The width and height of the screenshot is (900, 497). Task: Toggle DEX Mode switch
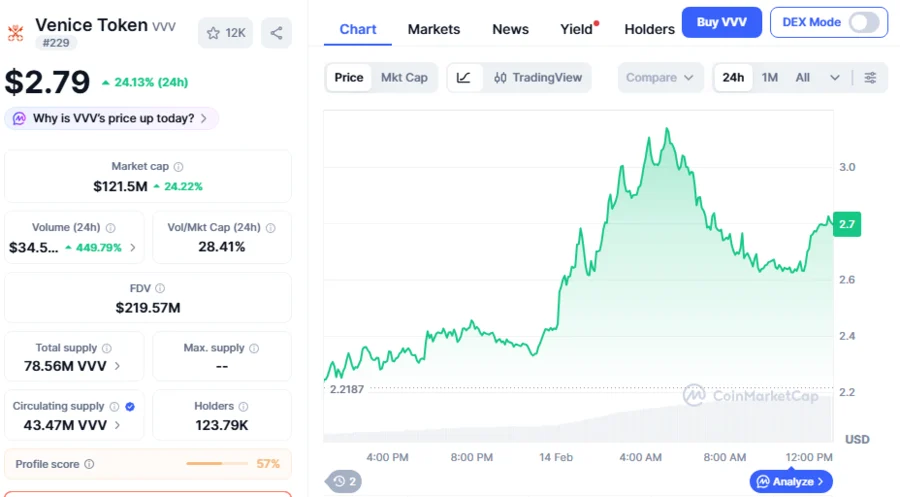coord(863,22)
